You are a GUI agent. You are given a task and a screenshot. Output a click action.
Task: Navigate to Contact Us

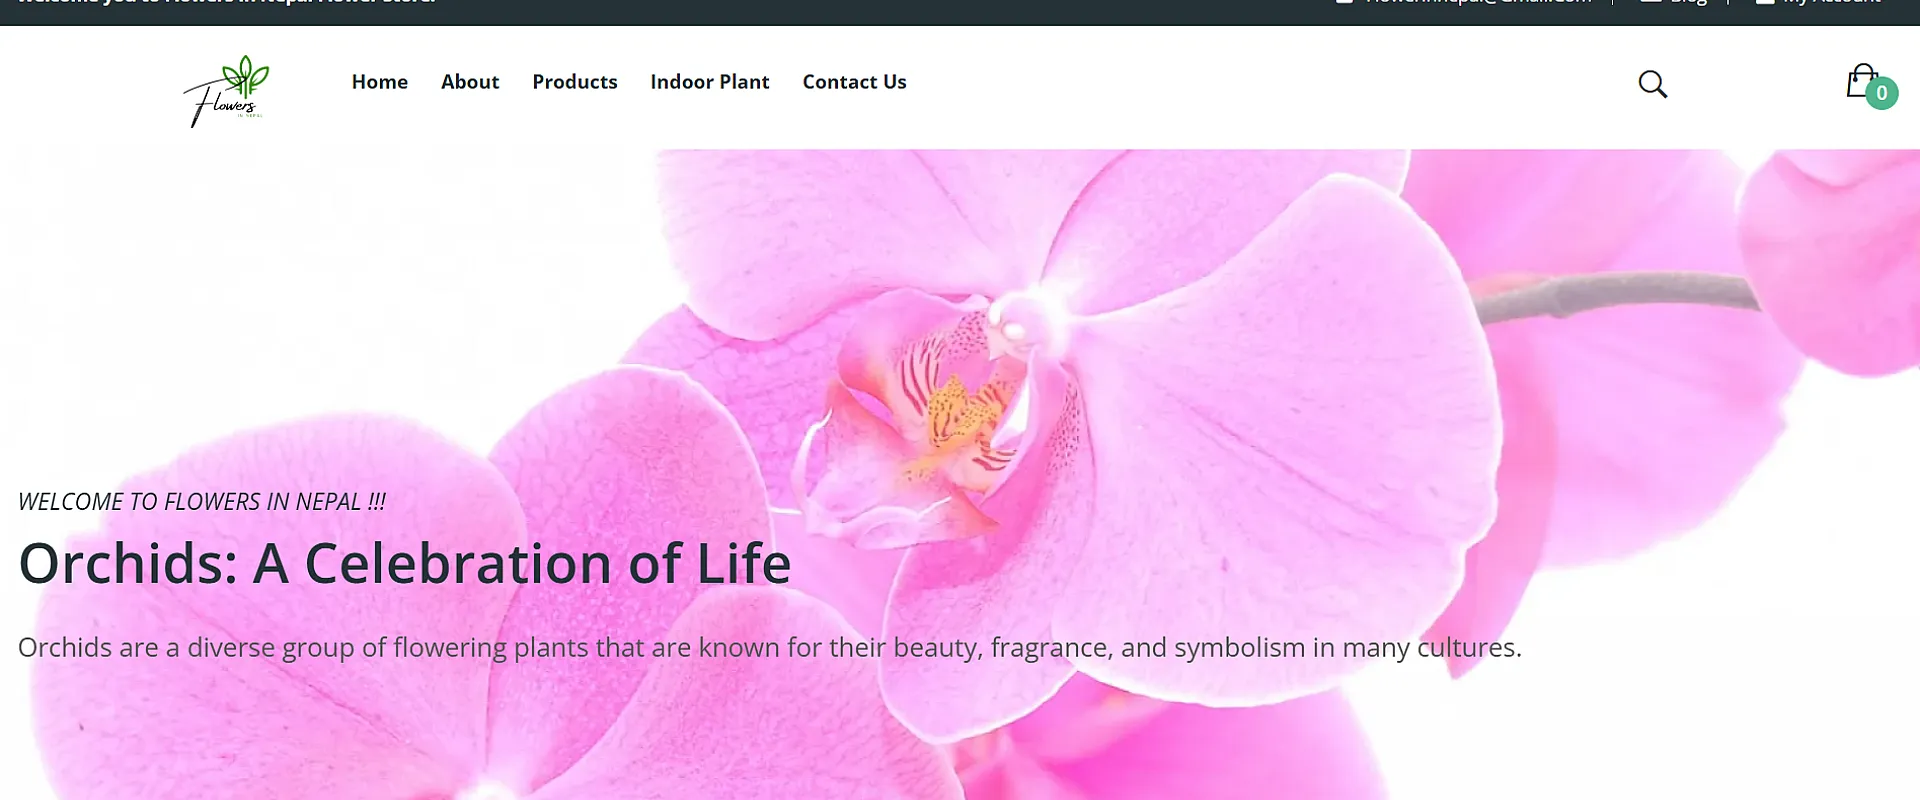tap(854, 82)
